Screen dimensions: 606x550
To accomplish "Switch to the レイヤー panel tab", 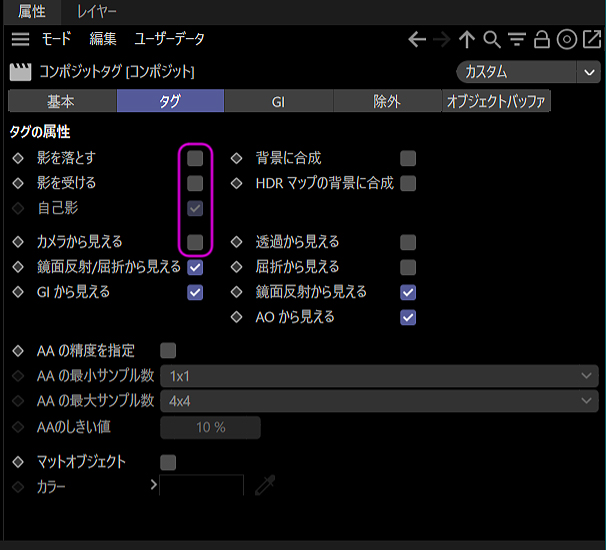I will point(97,12).
